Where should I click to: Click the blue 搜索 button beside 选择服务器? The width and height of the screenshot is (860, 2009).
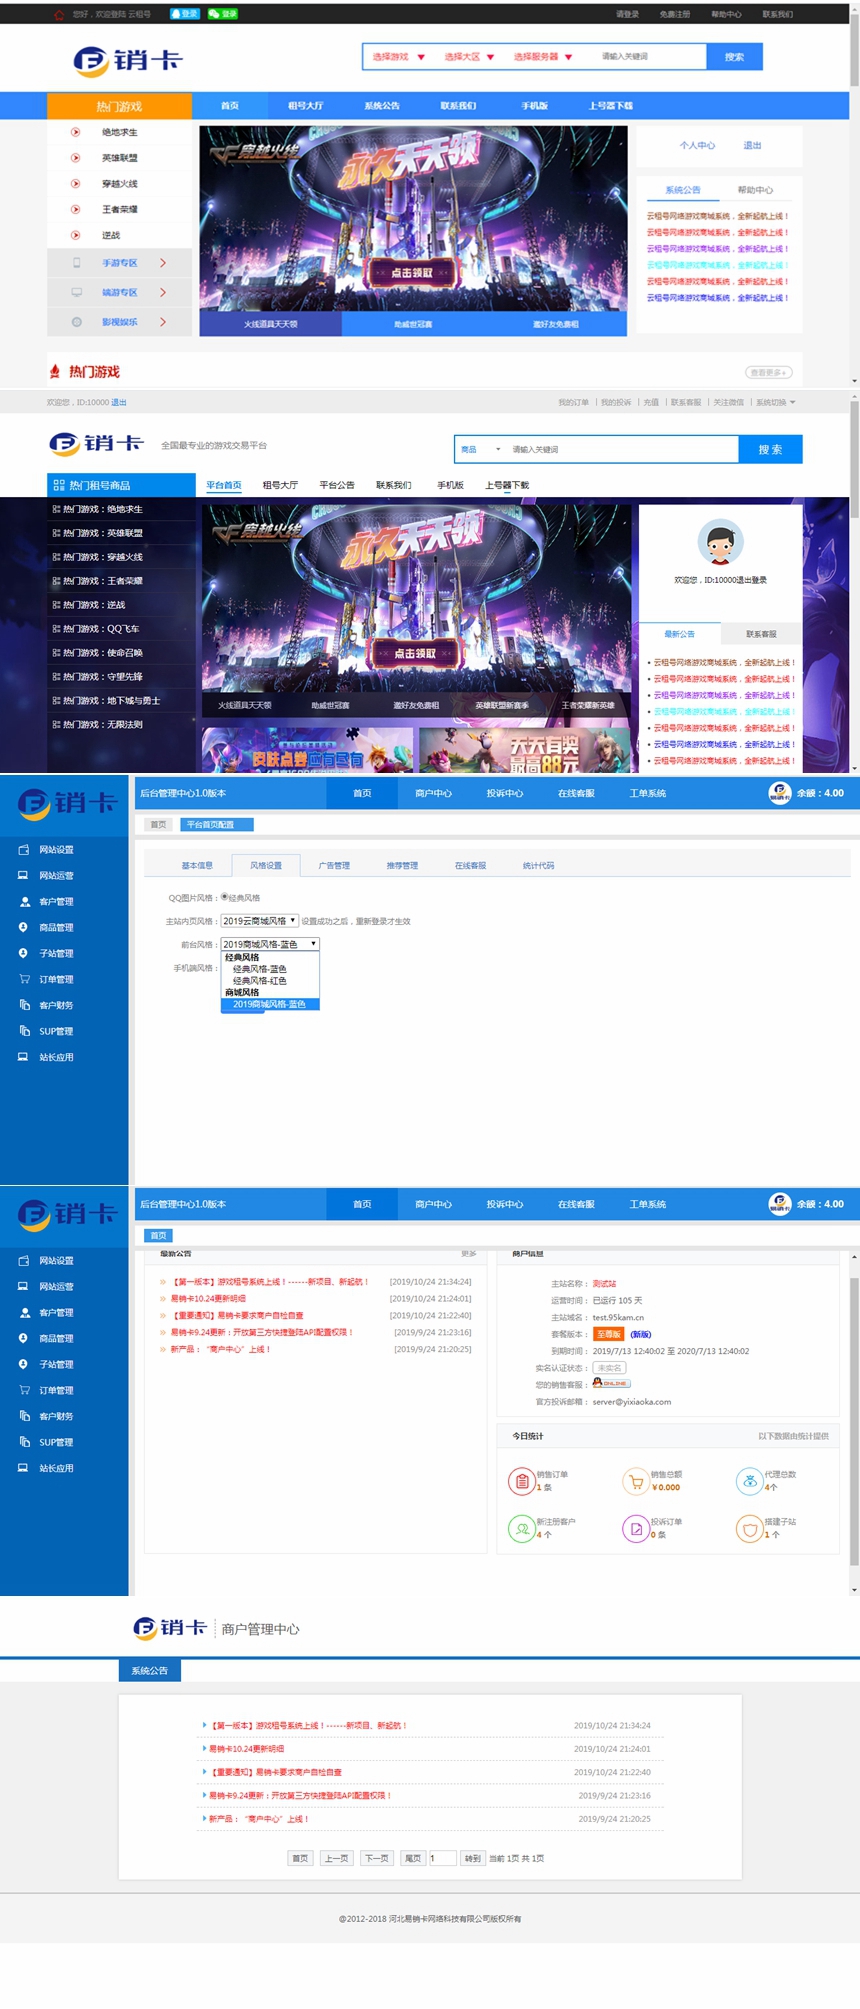click(x=734, y=57)
